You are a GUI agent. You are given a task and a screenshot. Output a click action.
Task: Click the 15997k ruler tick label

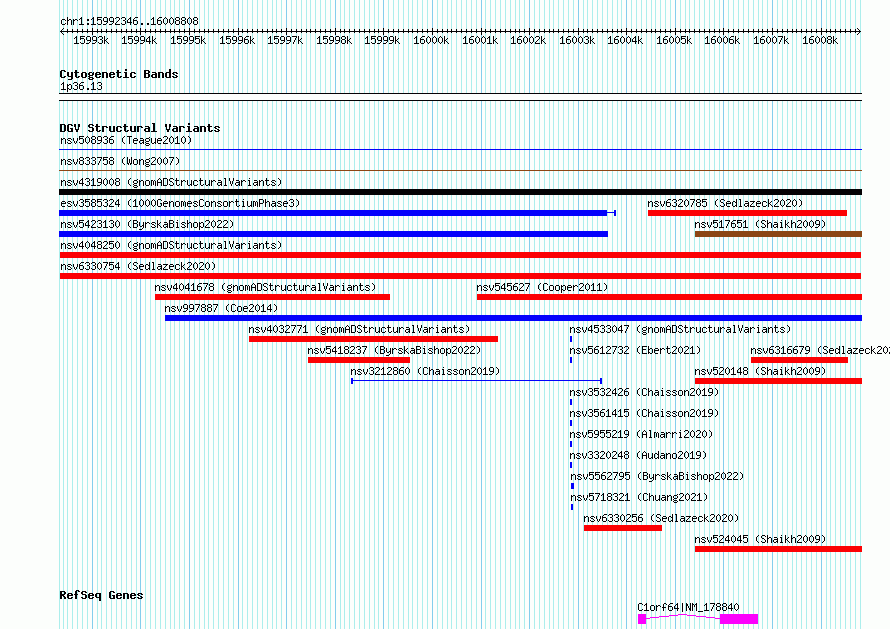(285, 40)
